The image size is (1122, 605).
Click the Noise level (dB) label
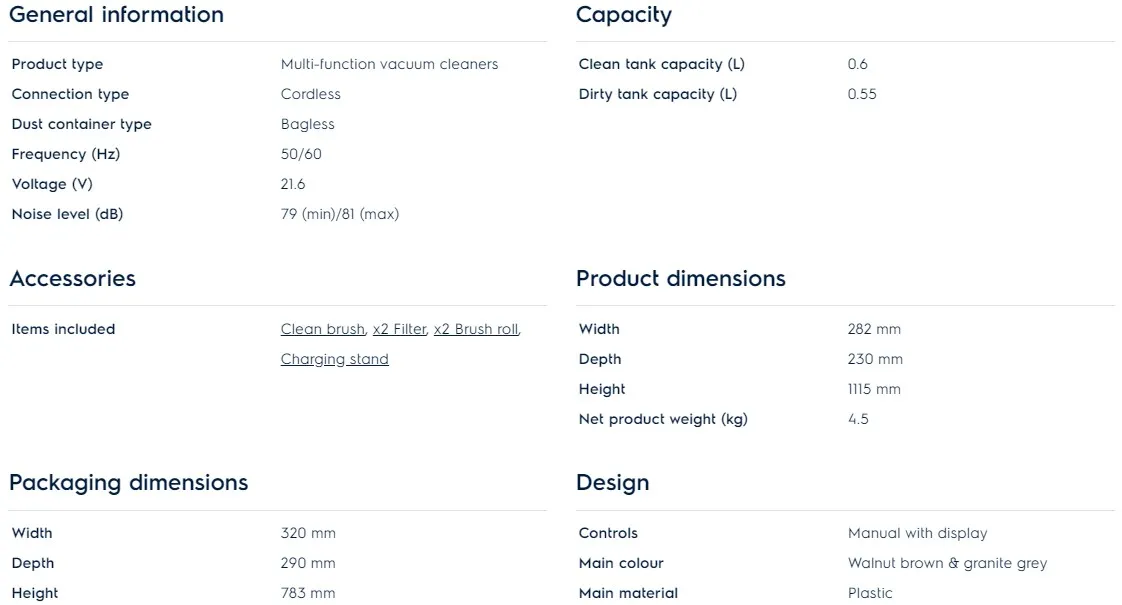(x=67, y=214)
